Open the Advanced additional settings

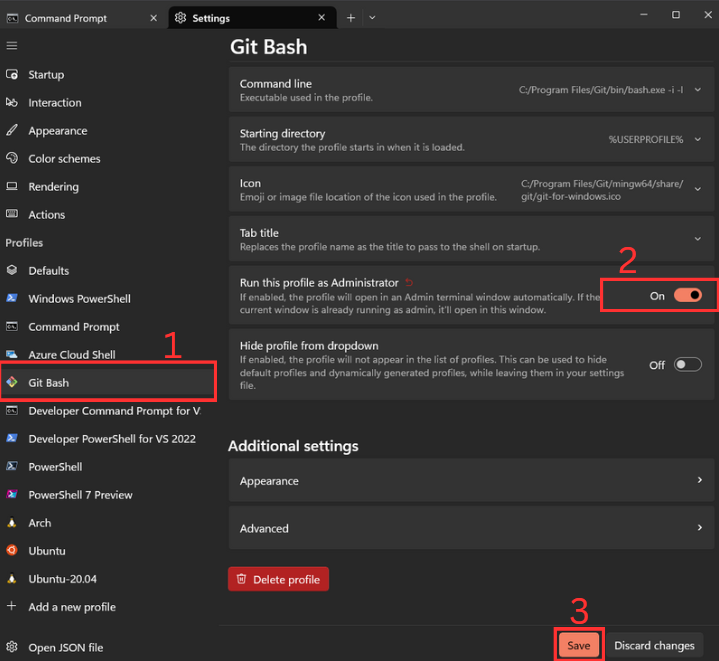(471, 528)
